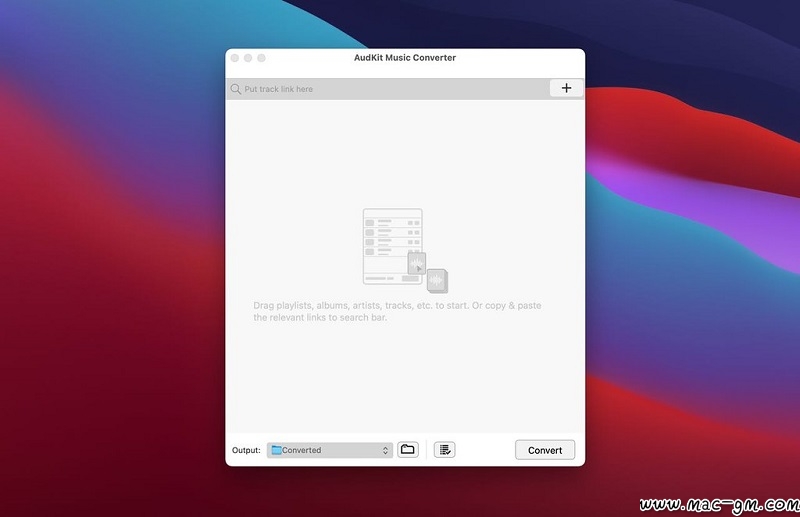The width and height of the screenshot is (800, 517).
Task: Expand the Converted output dropdown
Action: pyautogui.click(x=330, y=450)
